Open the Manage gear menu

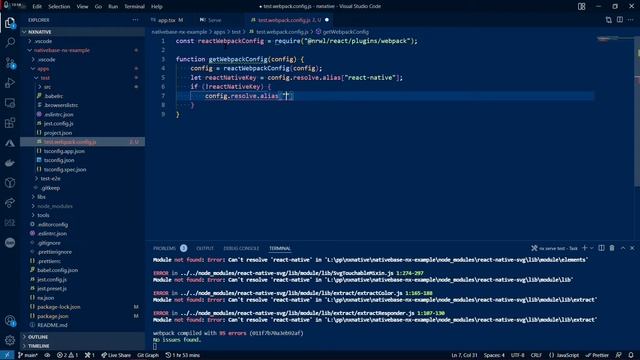(10, 340)
